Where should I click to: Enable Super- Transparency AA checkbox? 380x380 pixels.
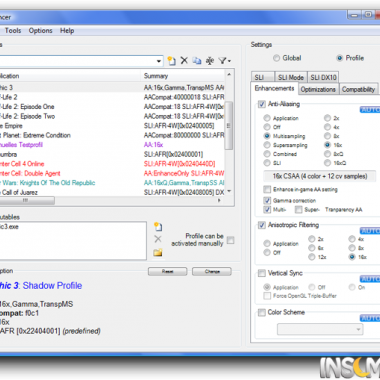(x=298, y=209)
